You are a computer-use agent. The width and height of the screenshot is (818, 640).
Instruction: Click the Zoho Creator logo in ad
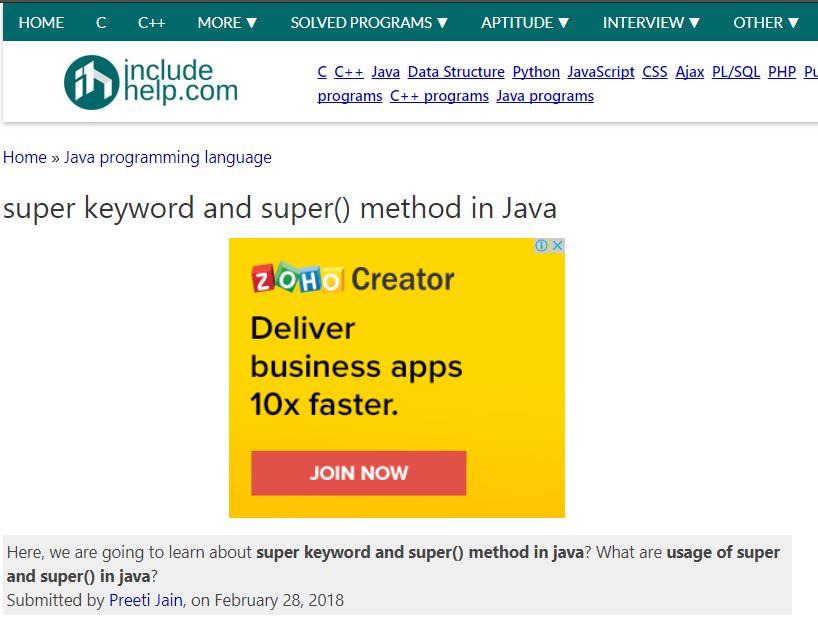click(353, 279)
